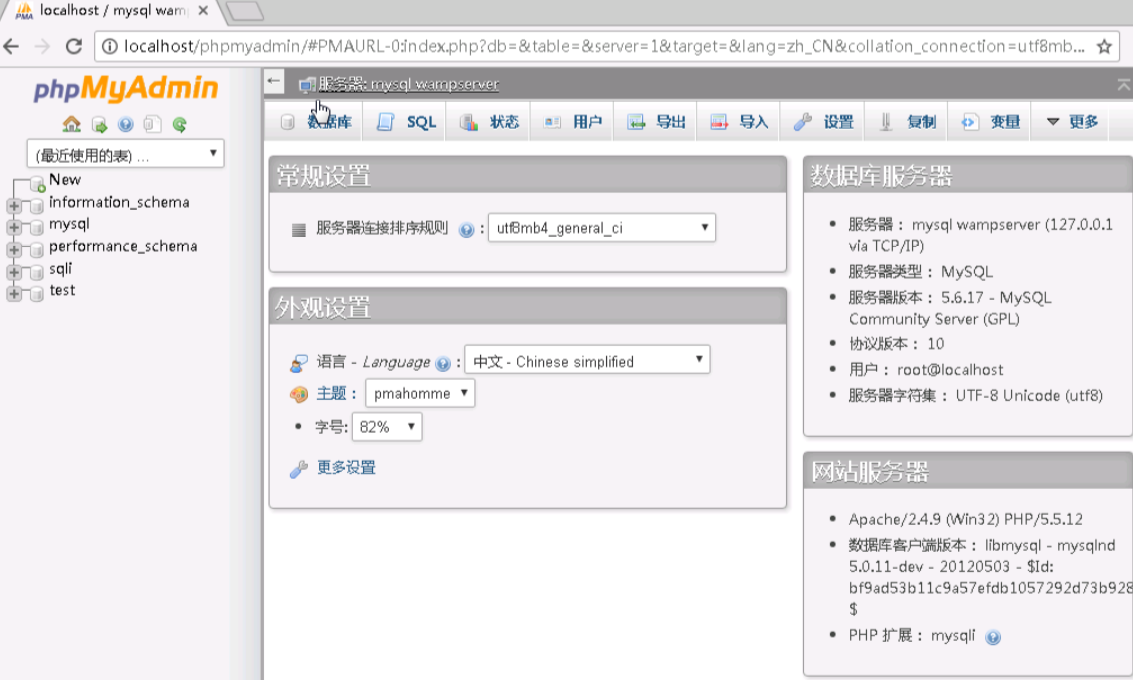Click the collapse top panel icon at right
The image size is (1133, 680).
[1124, 85]
